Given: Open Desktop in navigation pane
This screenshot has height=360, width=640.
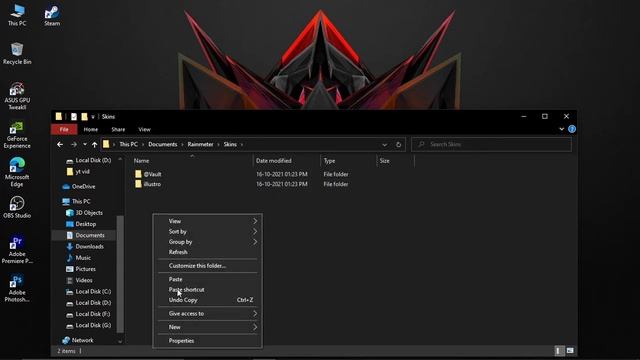Looking at the screenshot, I should click(x=86, y=224).
